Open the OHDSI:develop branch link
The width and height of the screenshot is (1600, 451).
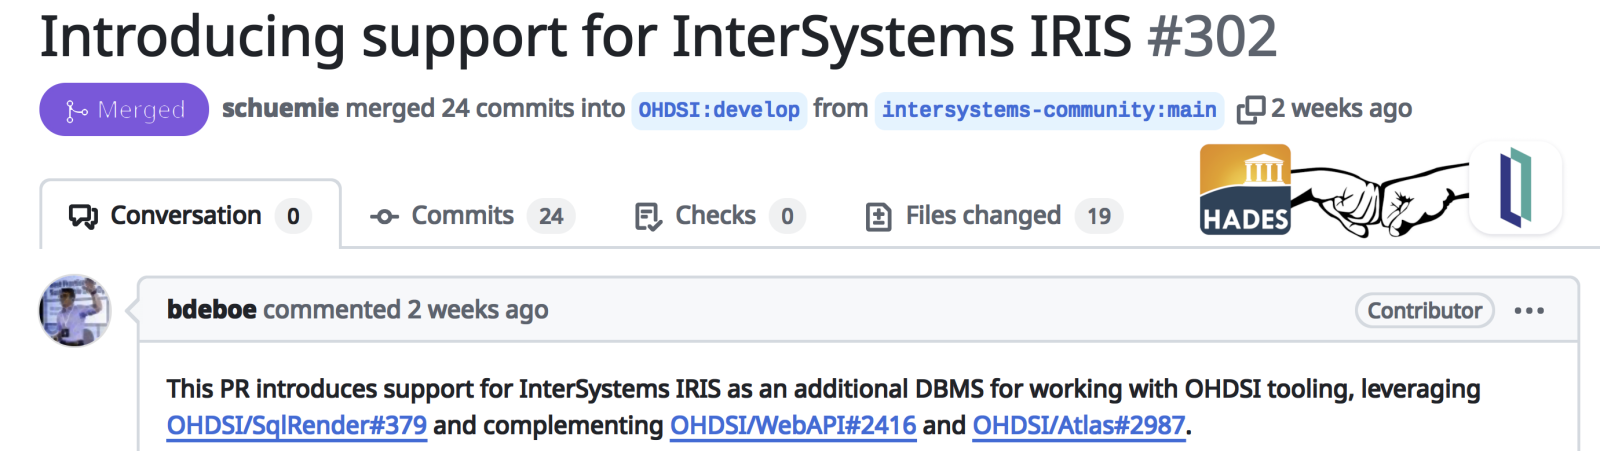tap(719, 109)
